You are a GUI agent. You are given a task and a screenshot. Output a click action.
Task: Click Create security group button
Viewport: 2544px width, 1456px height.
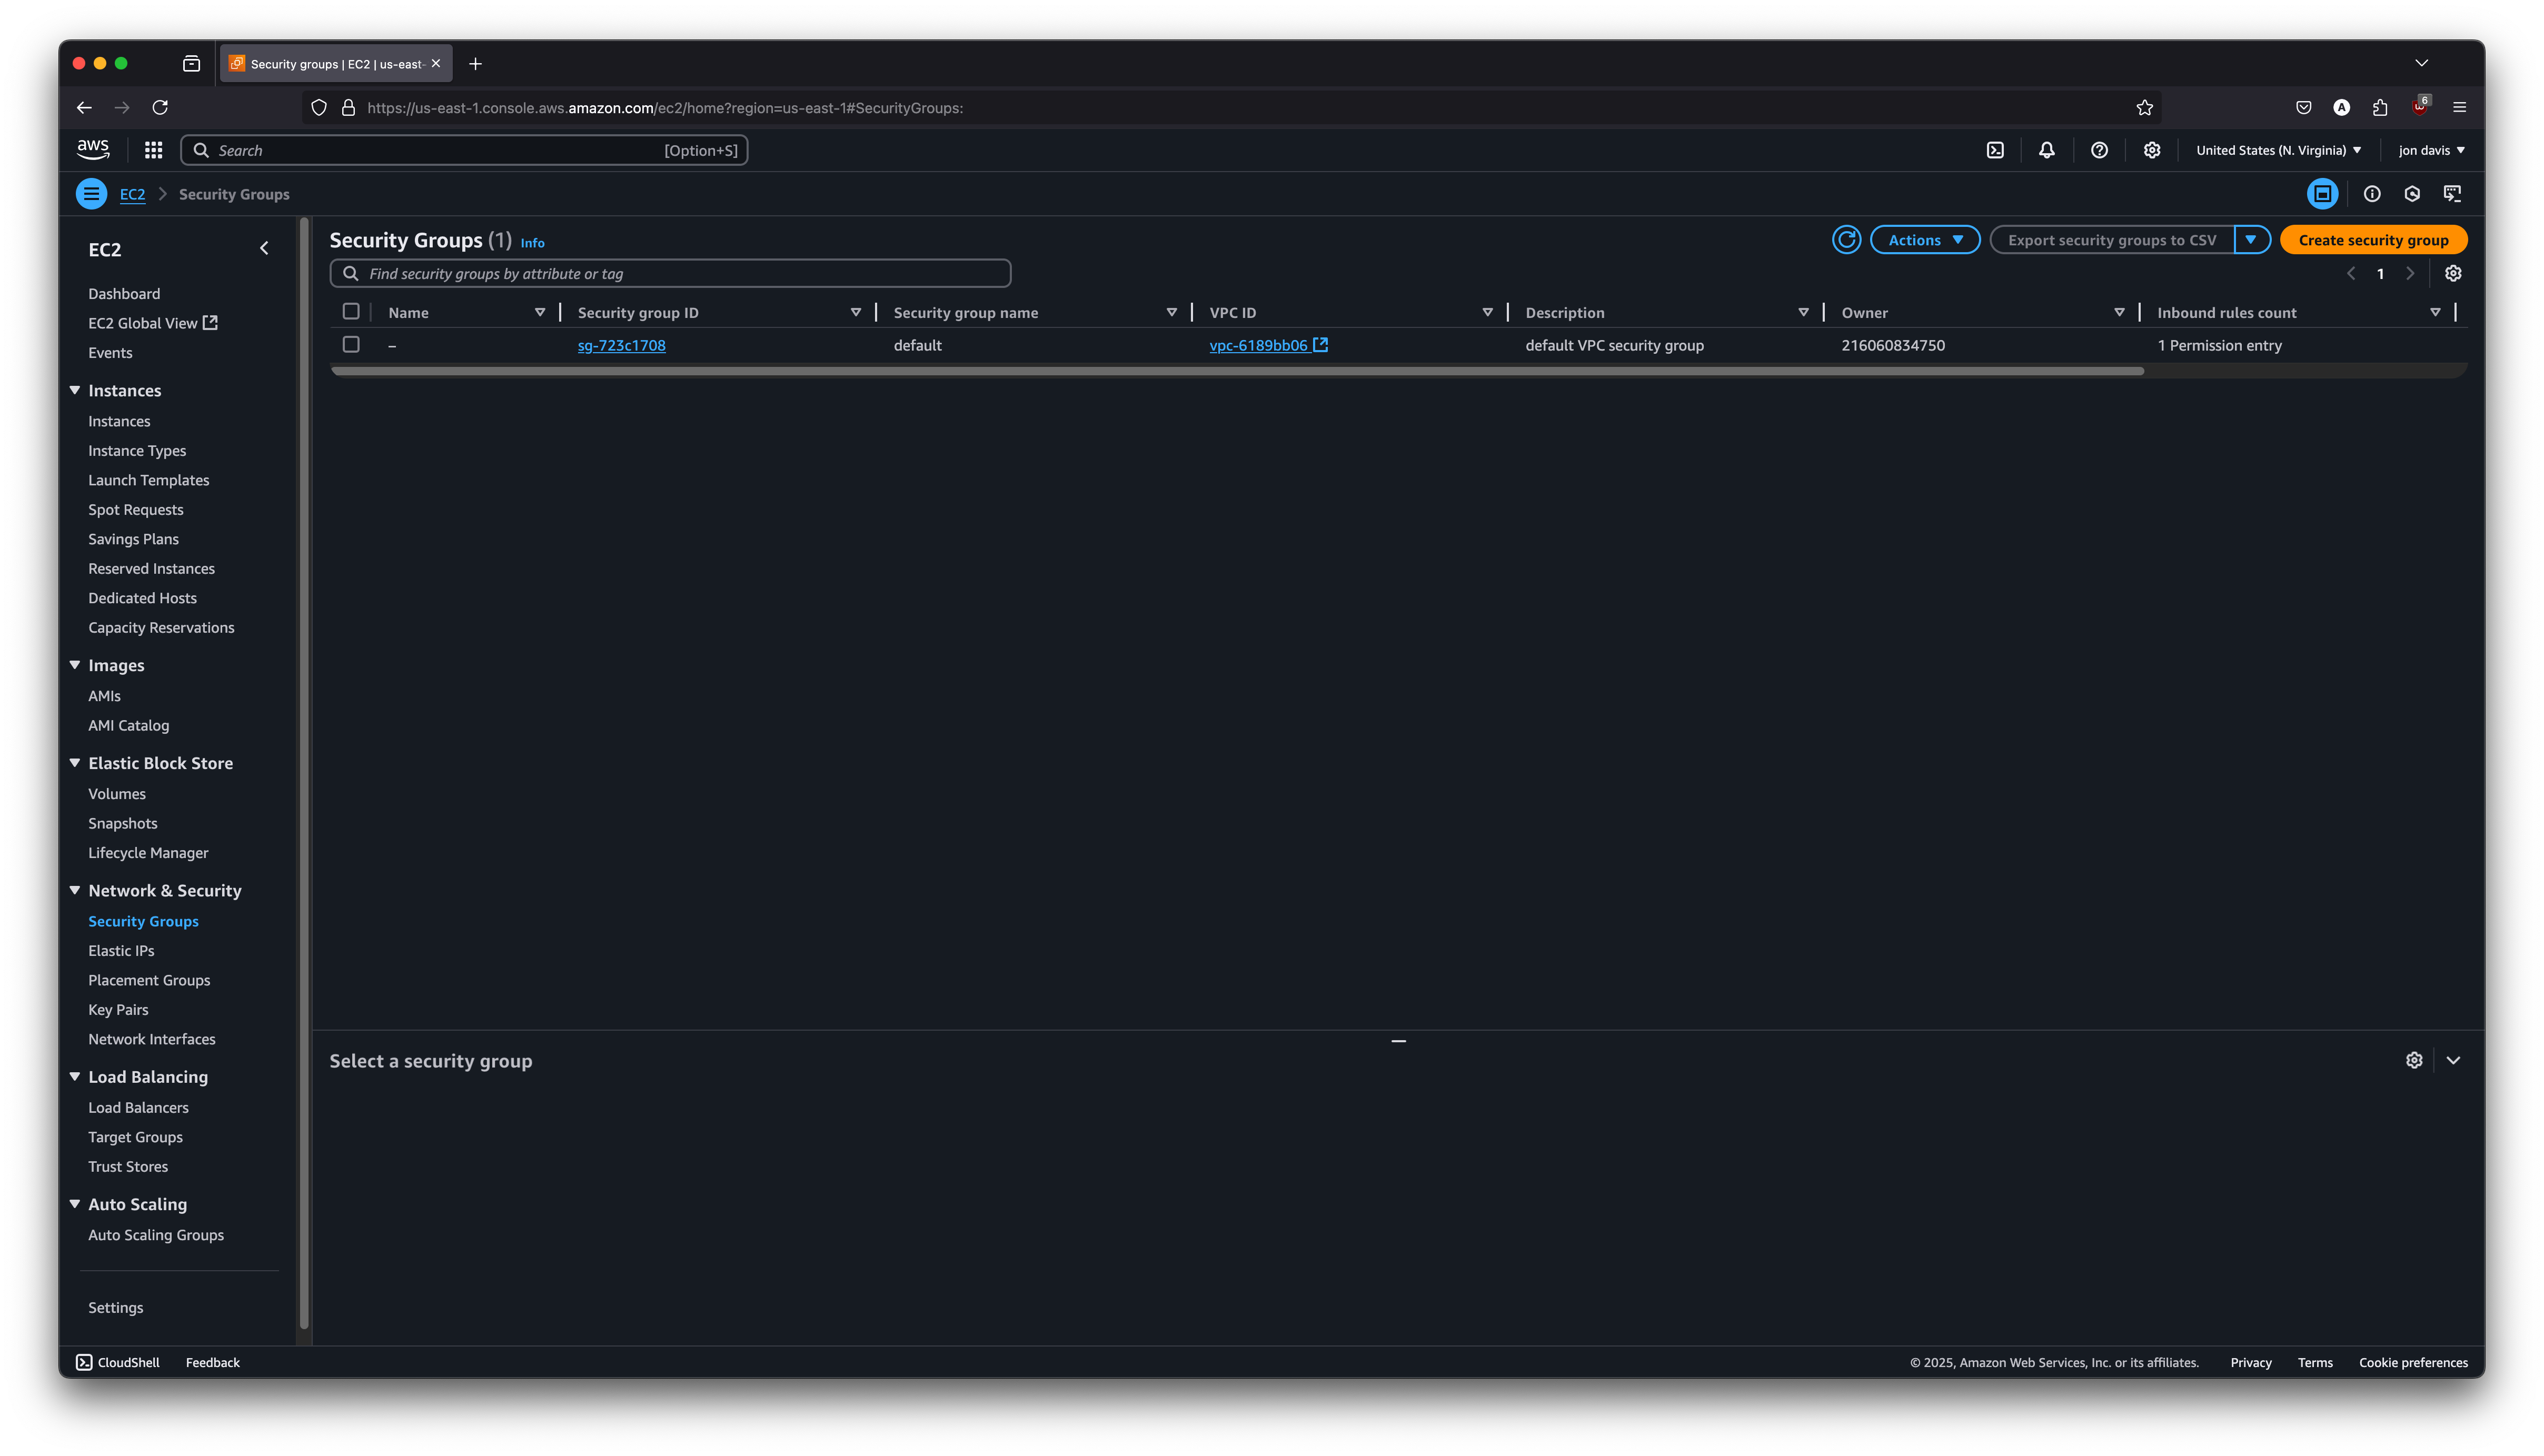2373,240
